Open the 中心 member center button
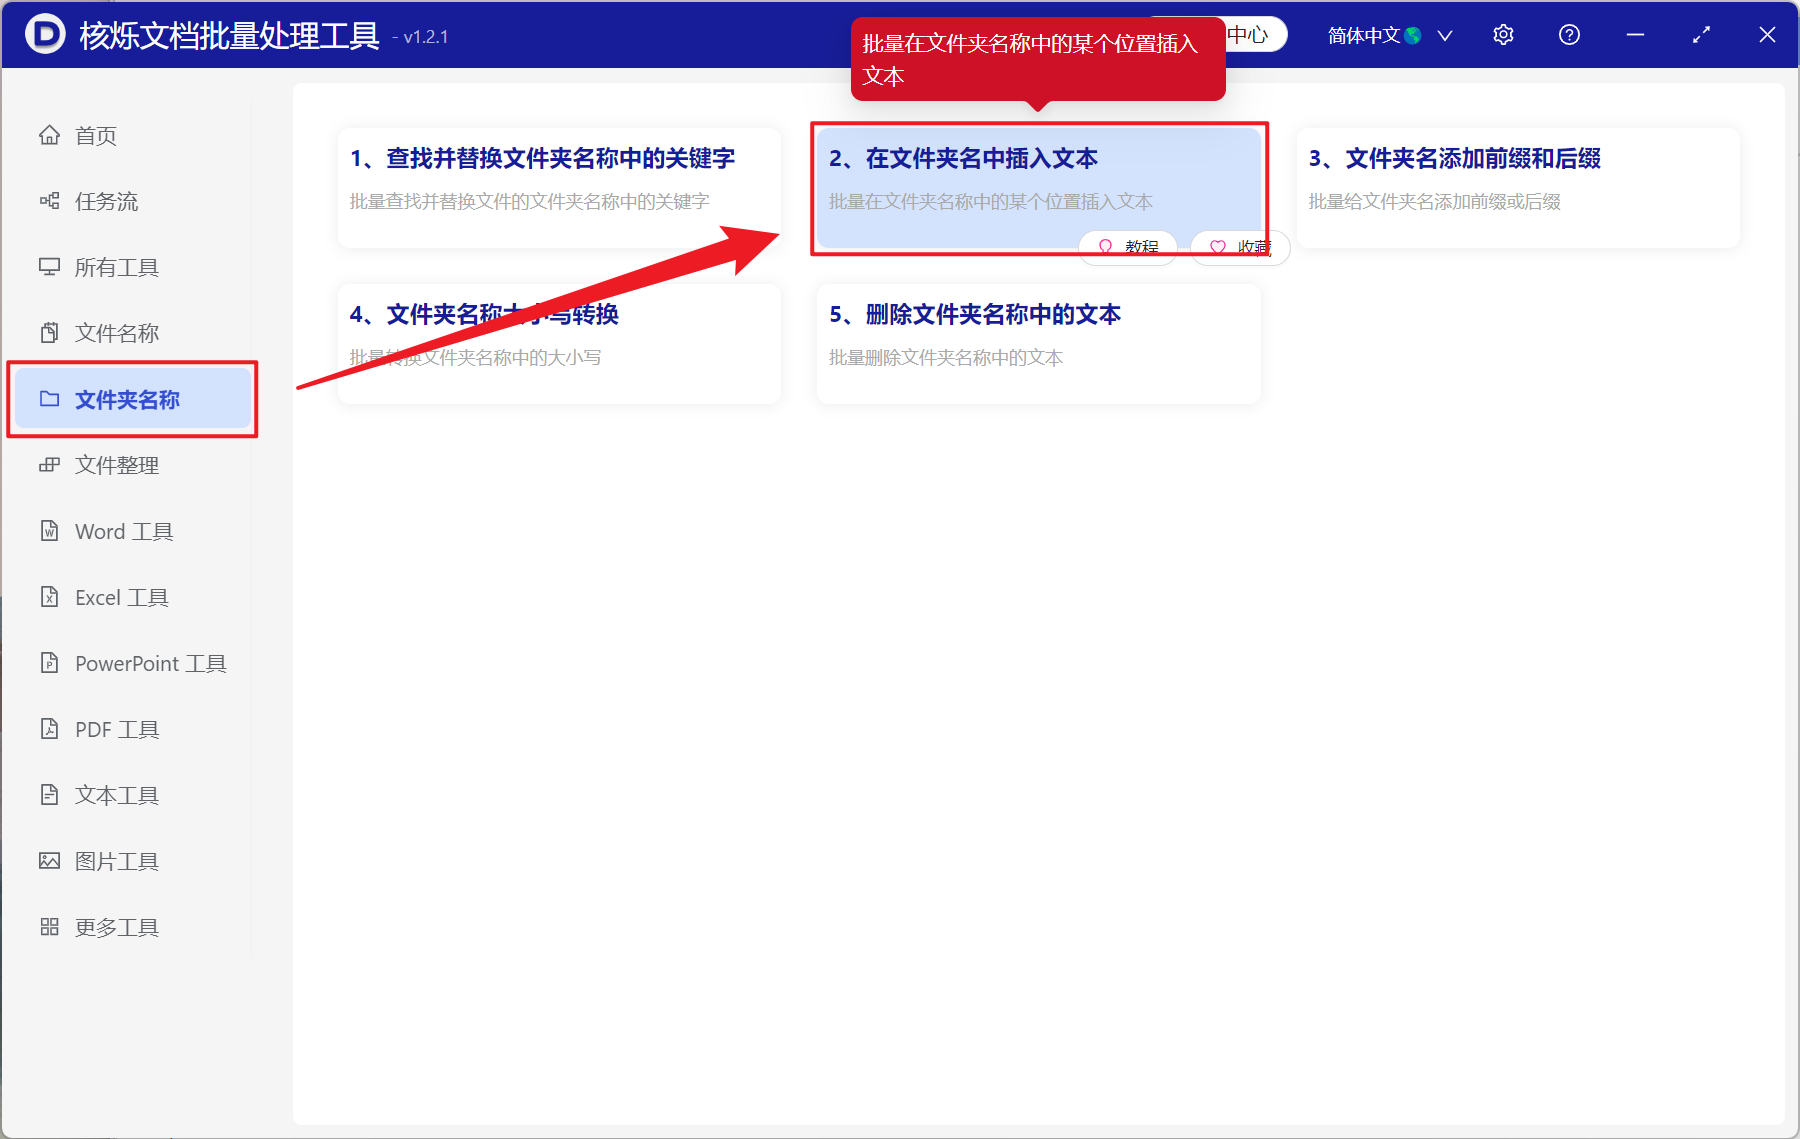The image size is (1800, 1139). pyautogui.click(x=1245, y=33)
